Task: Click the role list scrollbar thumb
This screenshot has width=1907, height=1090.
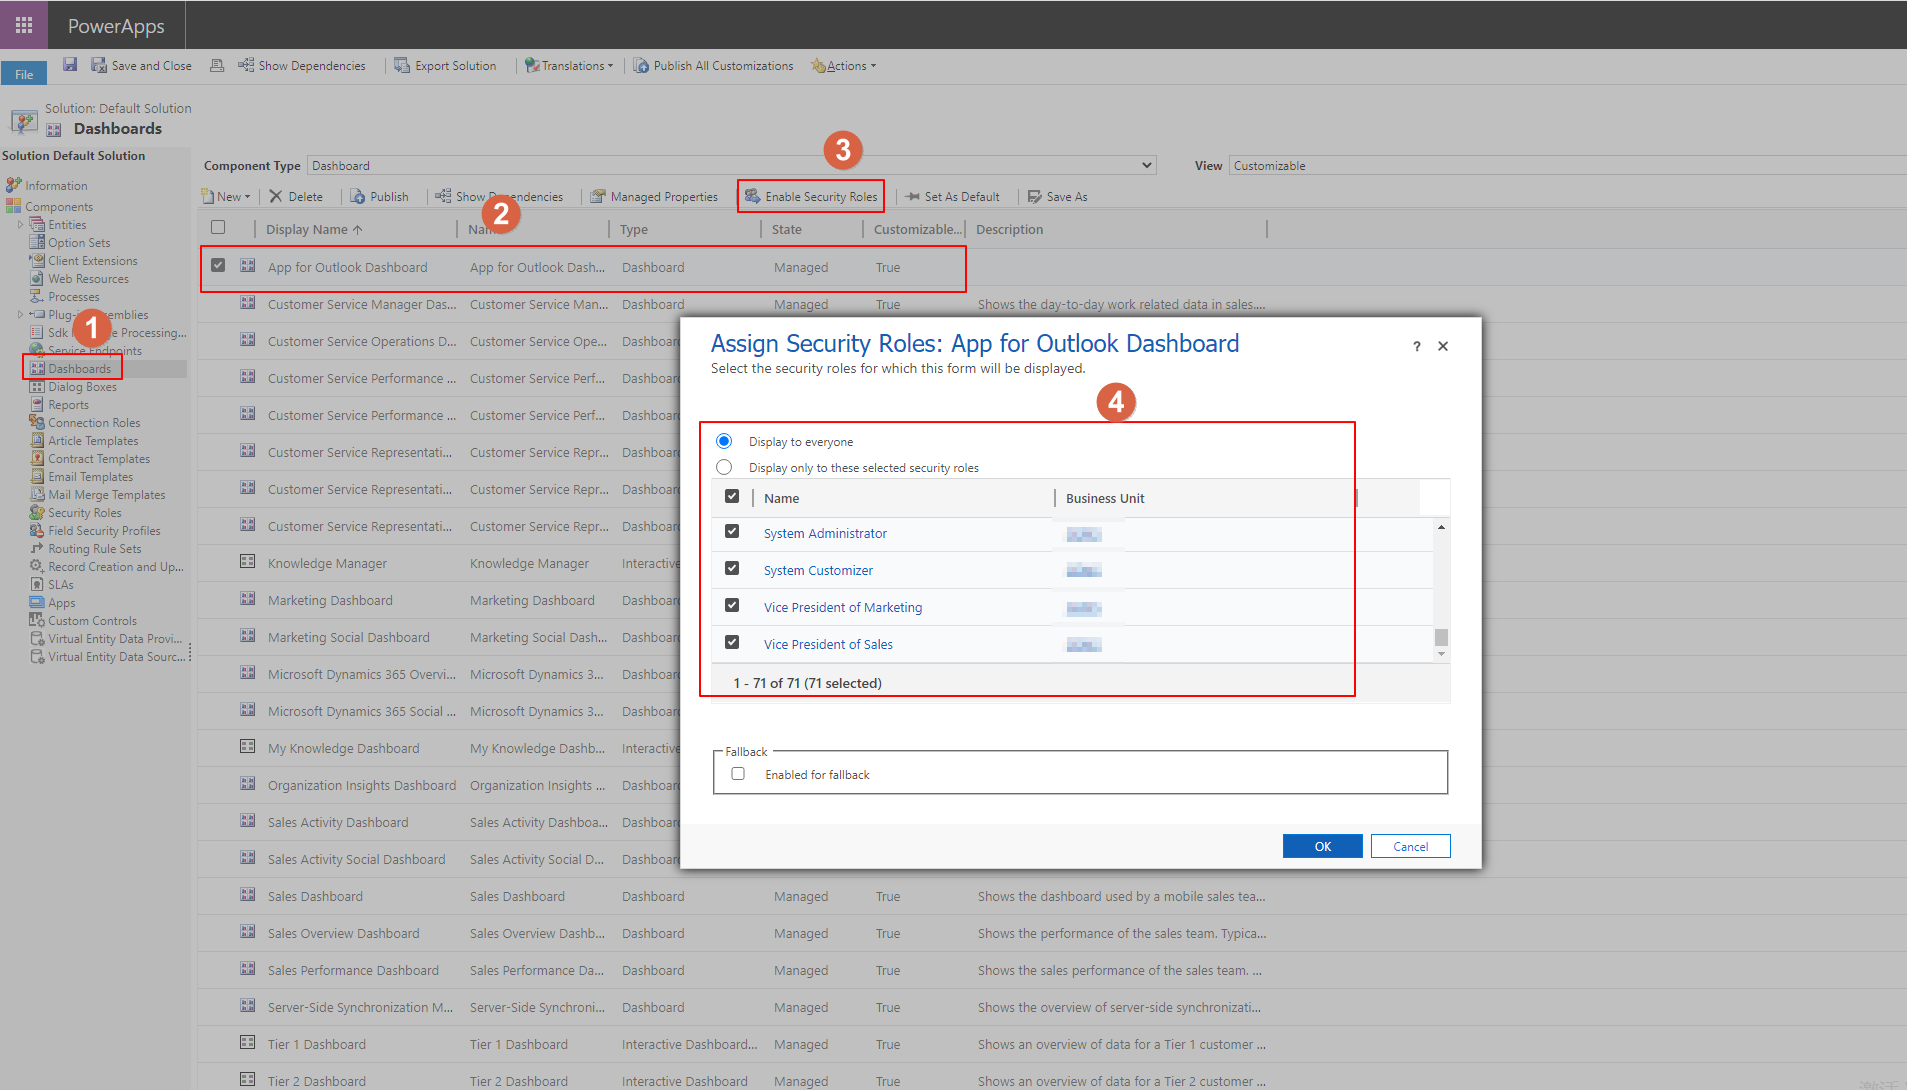Action: 1441,637
